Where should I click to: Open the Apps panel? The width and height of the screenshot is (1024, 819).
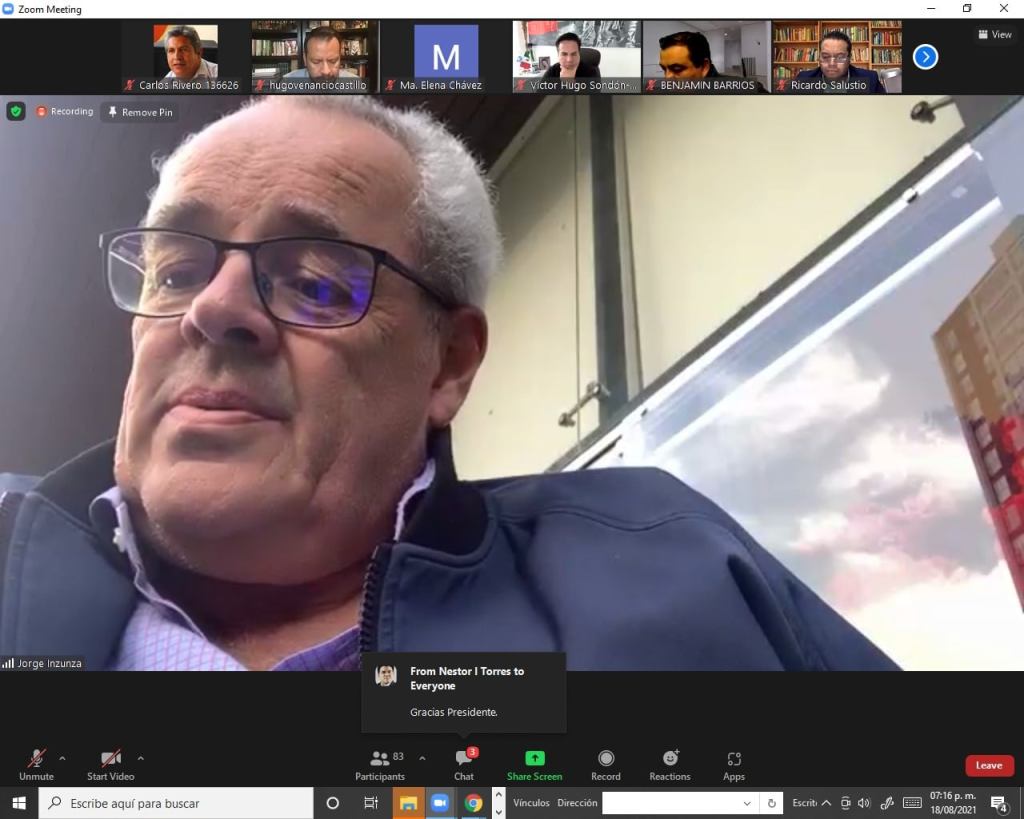point(734,760)
